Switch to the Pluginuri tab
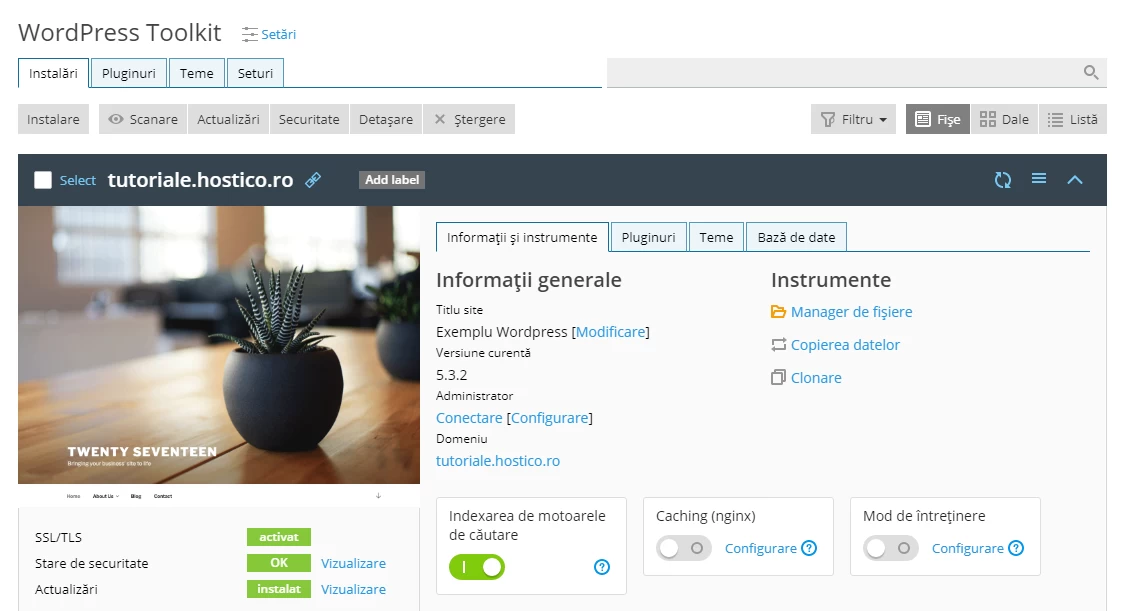Image resolution: width=1124 pixels, height=611 pixels. click(x=648, y=237)
